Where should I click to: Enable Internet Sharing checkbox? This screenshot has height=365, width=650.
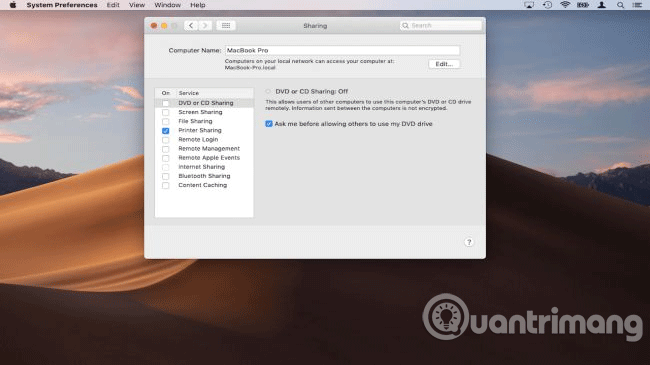[x=165, y=167]
